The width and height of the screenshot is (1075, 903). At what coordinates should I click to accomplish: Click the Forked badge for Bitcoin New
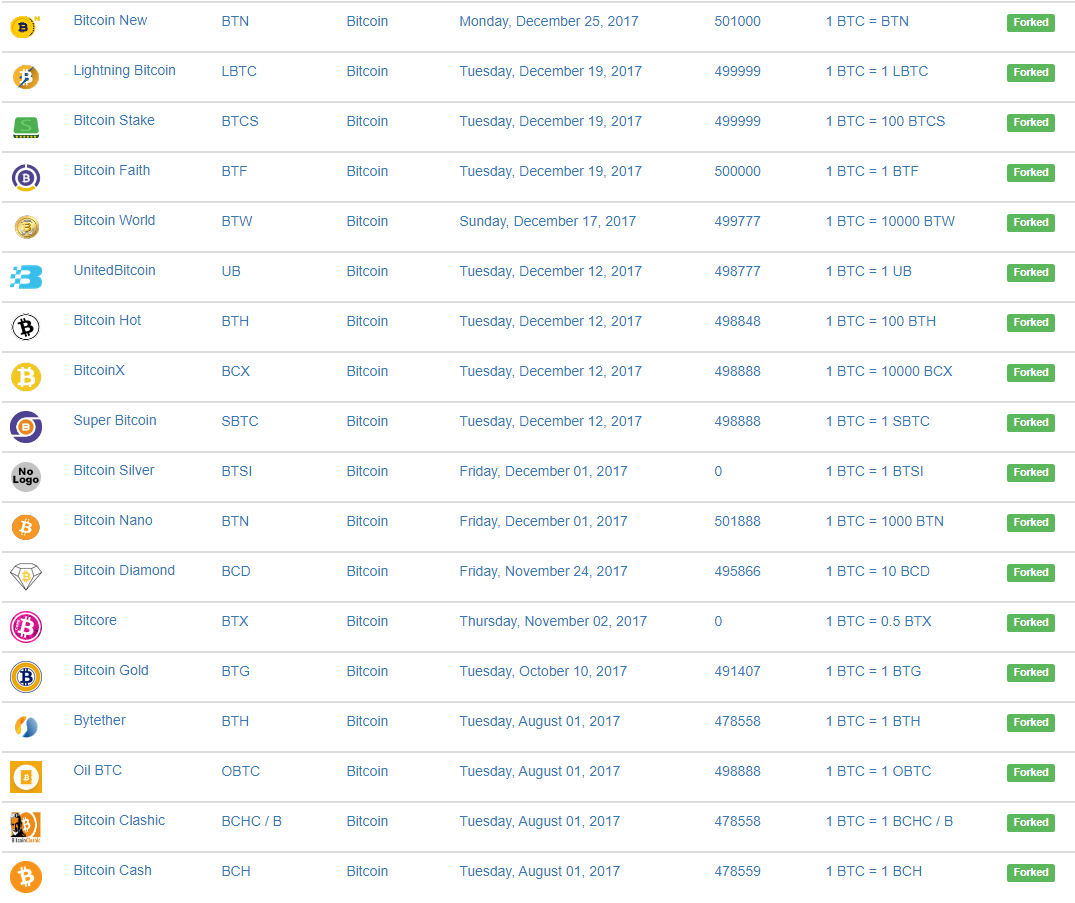1030,23
